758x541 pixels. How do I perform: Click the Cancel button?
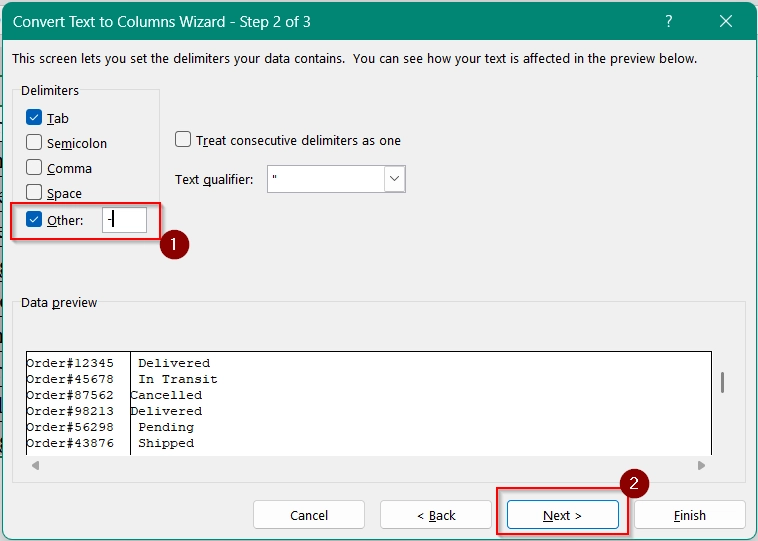[308, 515]
